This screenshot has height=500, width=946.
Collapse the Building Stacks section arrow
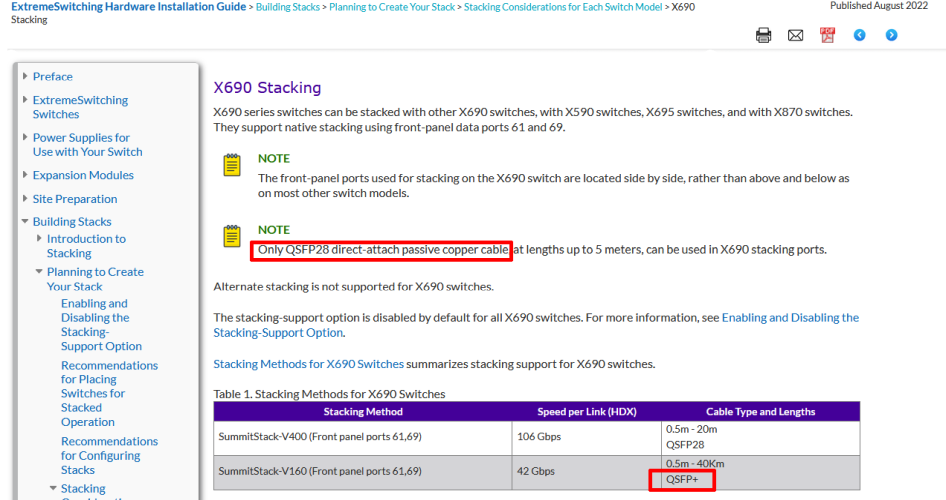[x=25, y=221]
